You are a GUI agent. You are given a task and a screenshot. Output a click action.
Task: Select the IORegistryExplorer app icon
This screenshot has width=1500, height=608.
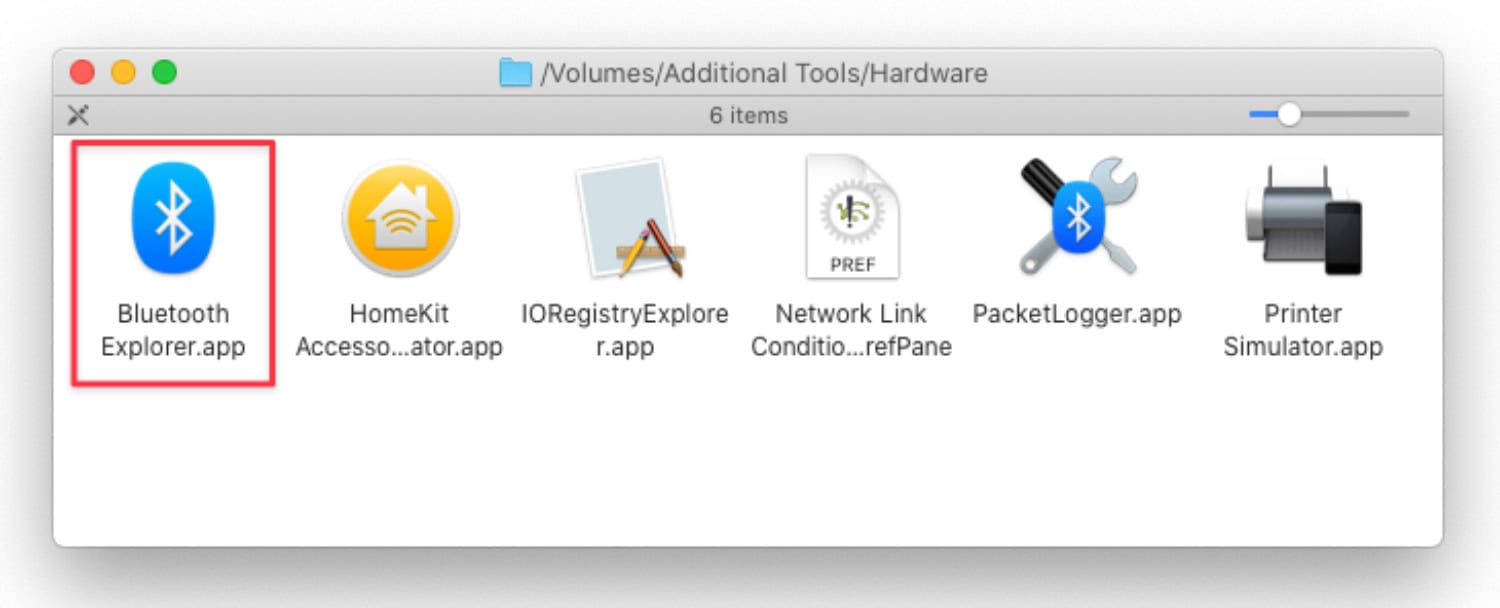coord(630,218)
